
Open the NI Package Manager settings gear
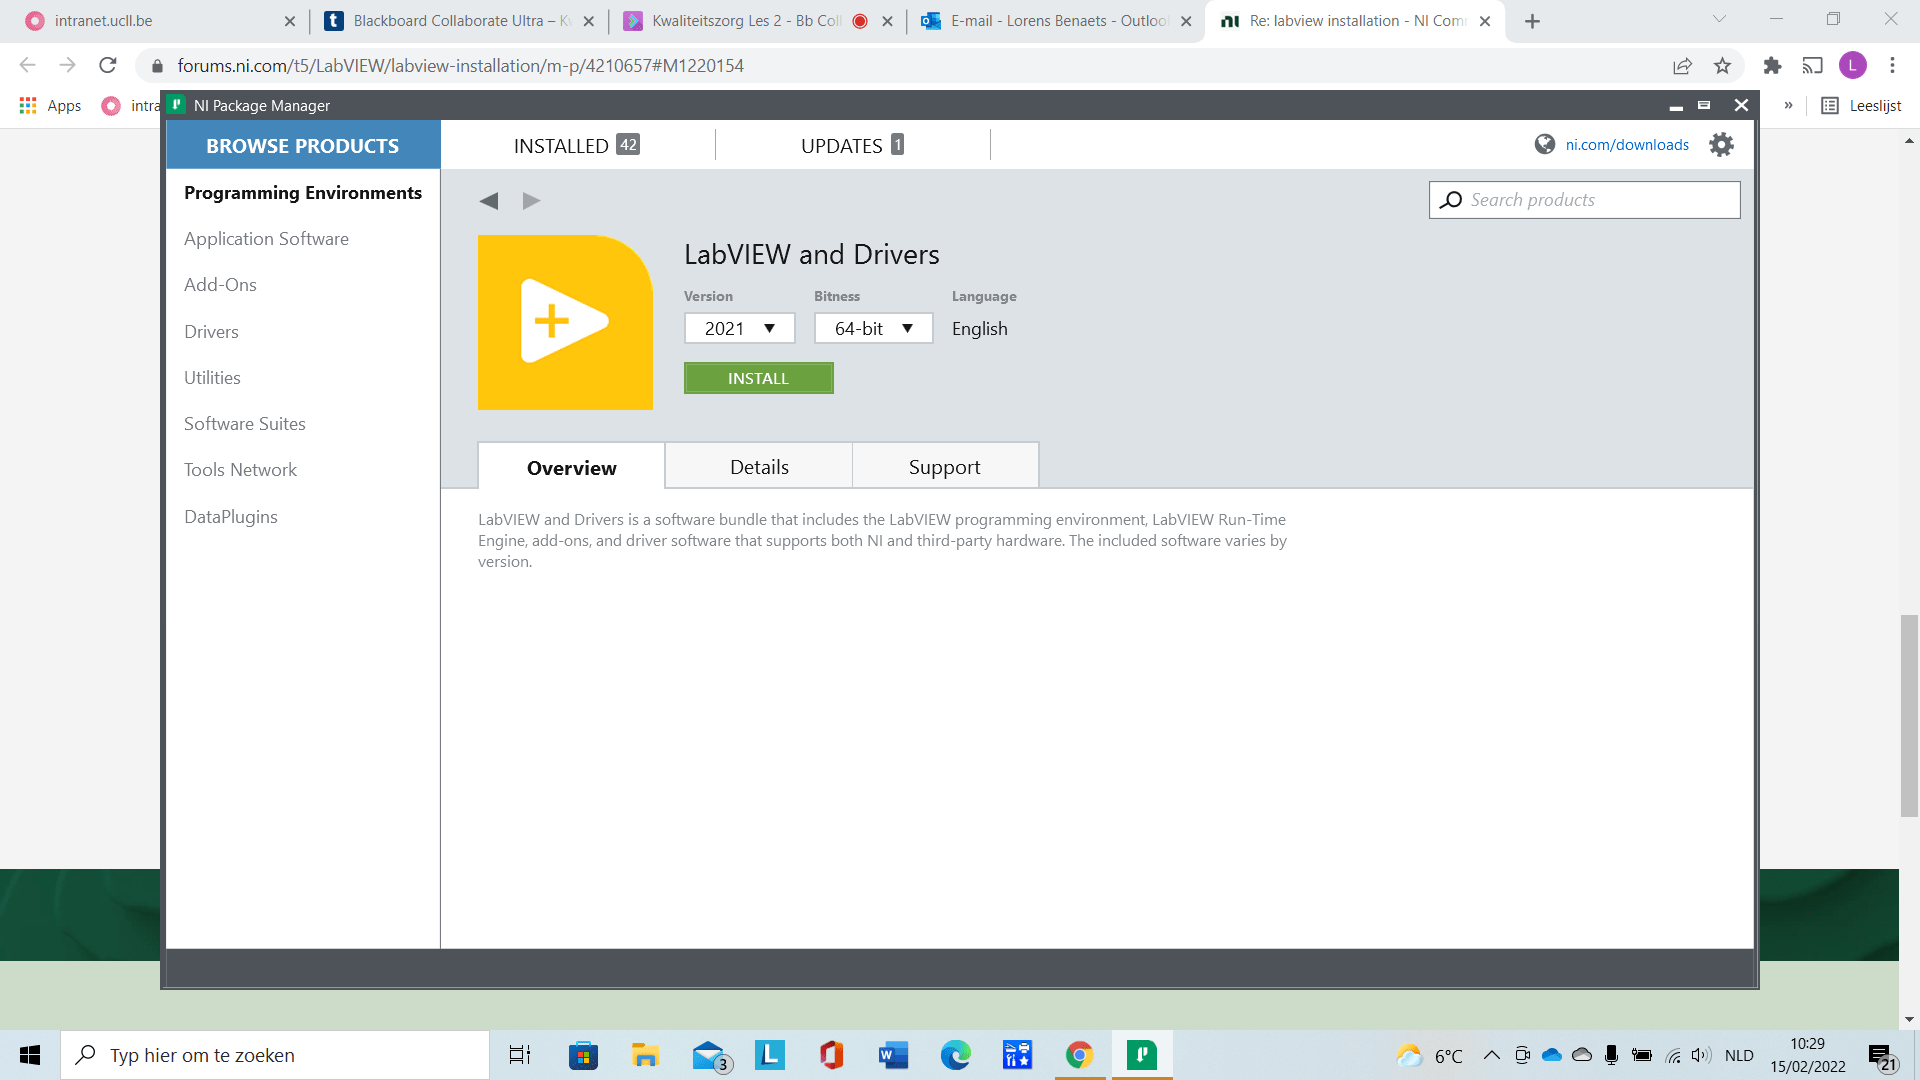click(x=1721, y=144)
